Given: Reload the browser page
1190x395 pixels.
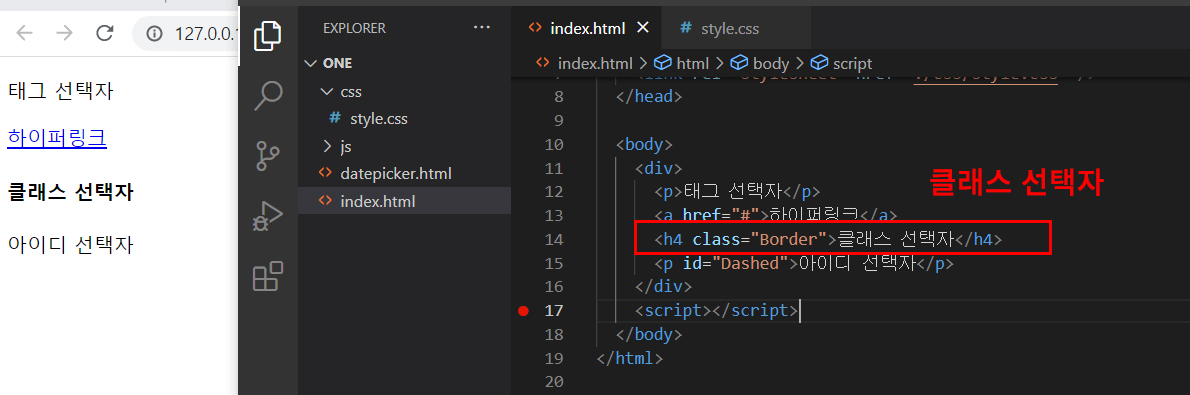Looking at the screenshot, I should (105, 33).
